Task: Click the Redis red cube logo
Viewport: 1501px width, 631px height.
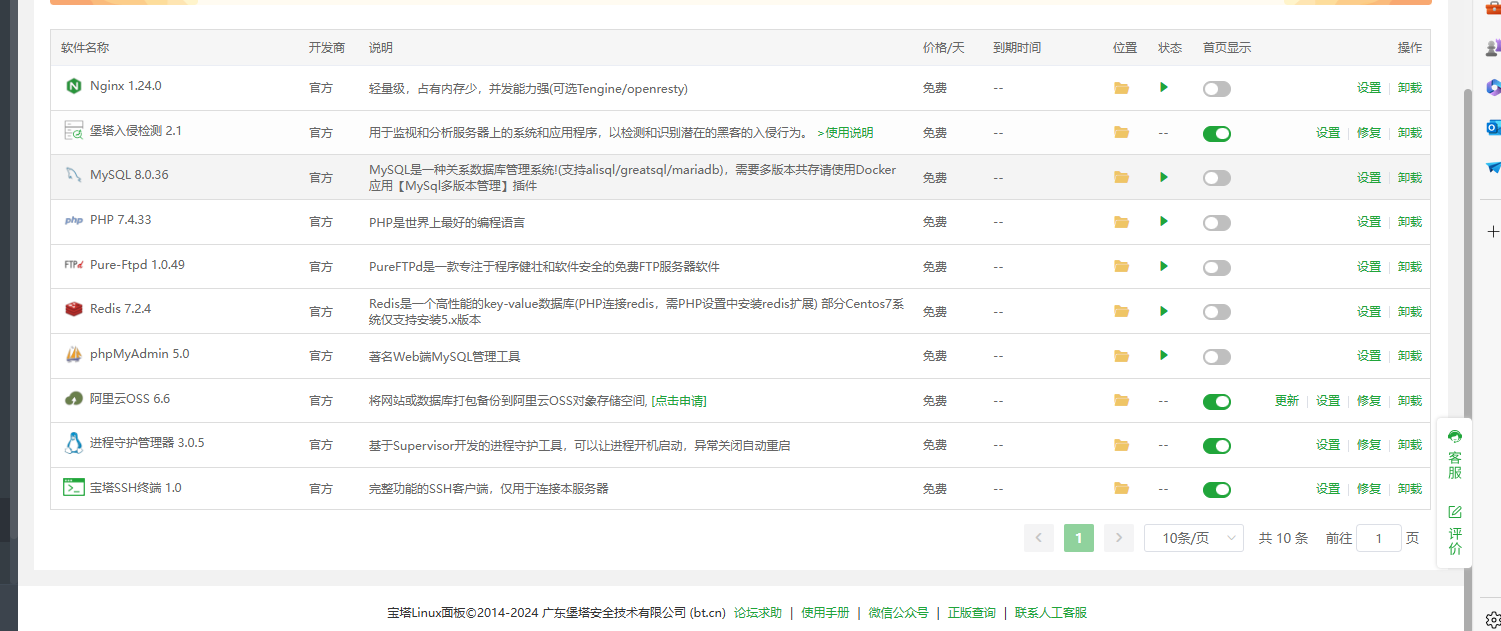Action: click(x=73, y=309)
